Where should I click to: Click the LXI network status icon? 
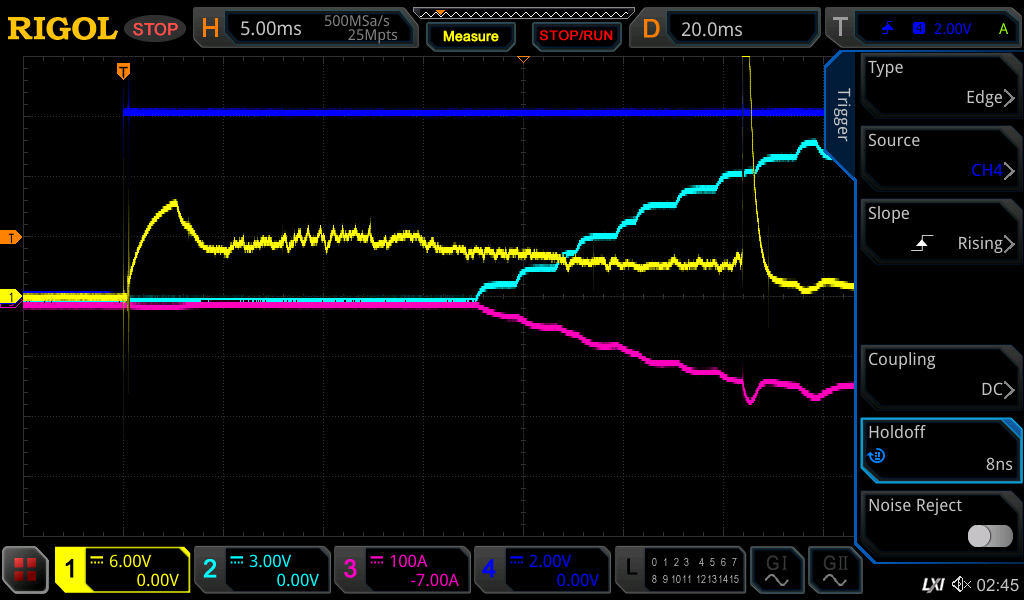click(x=932, y=584)
